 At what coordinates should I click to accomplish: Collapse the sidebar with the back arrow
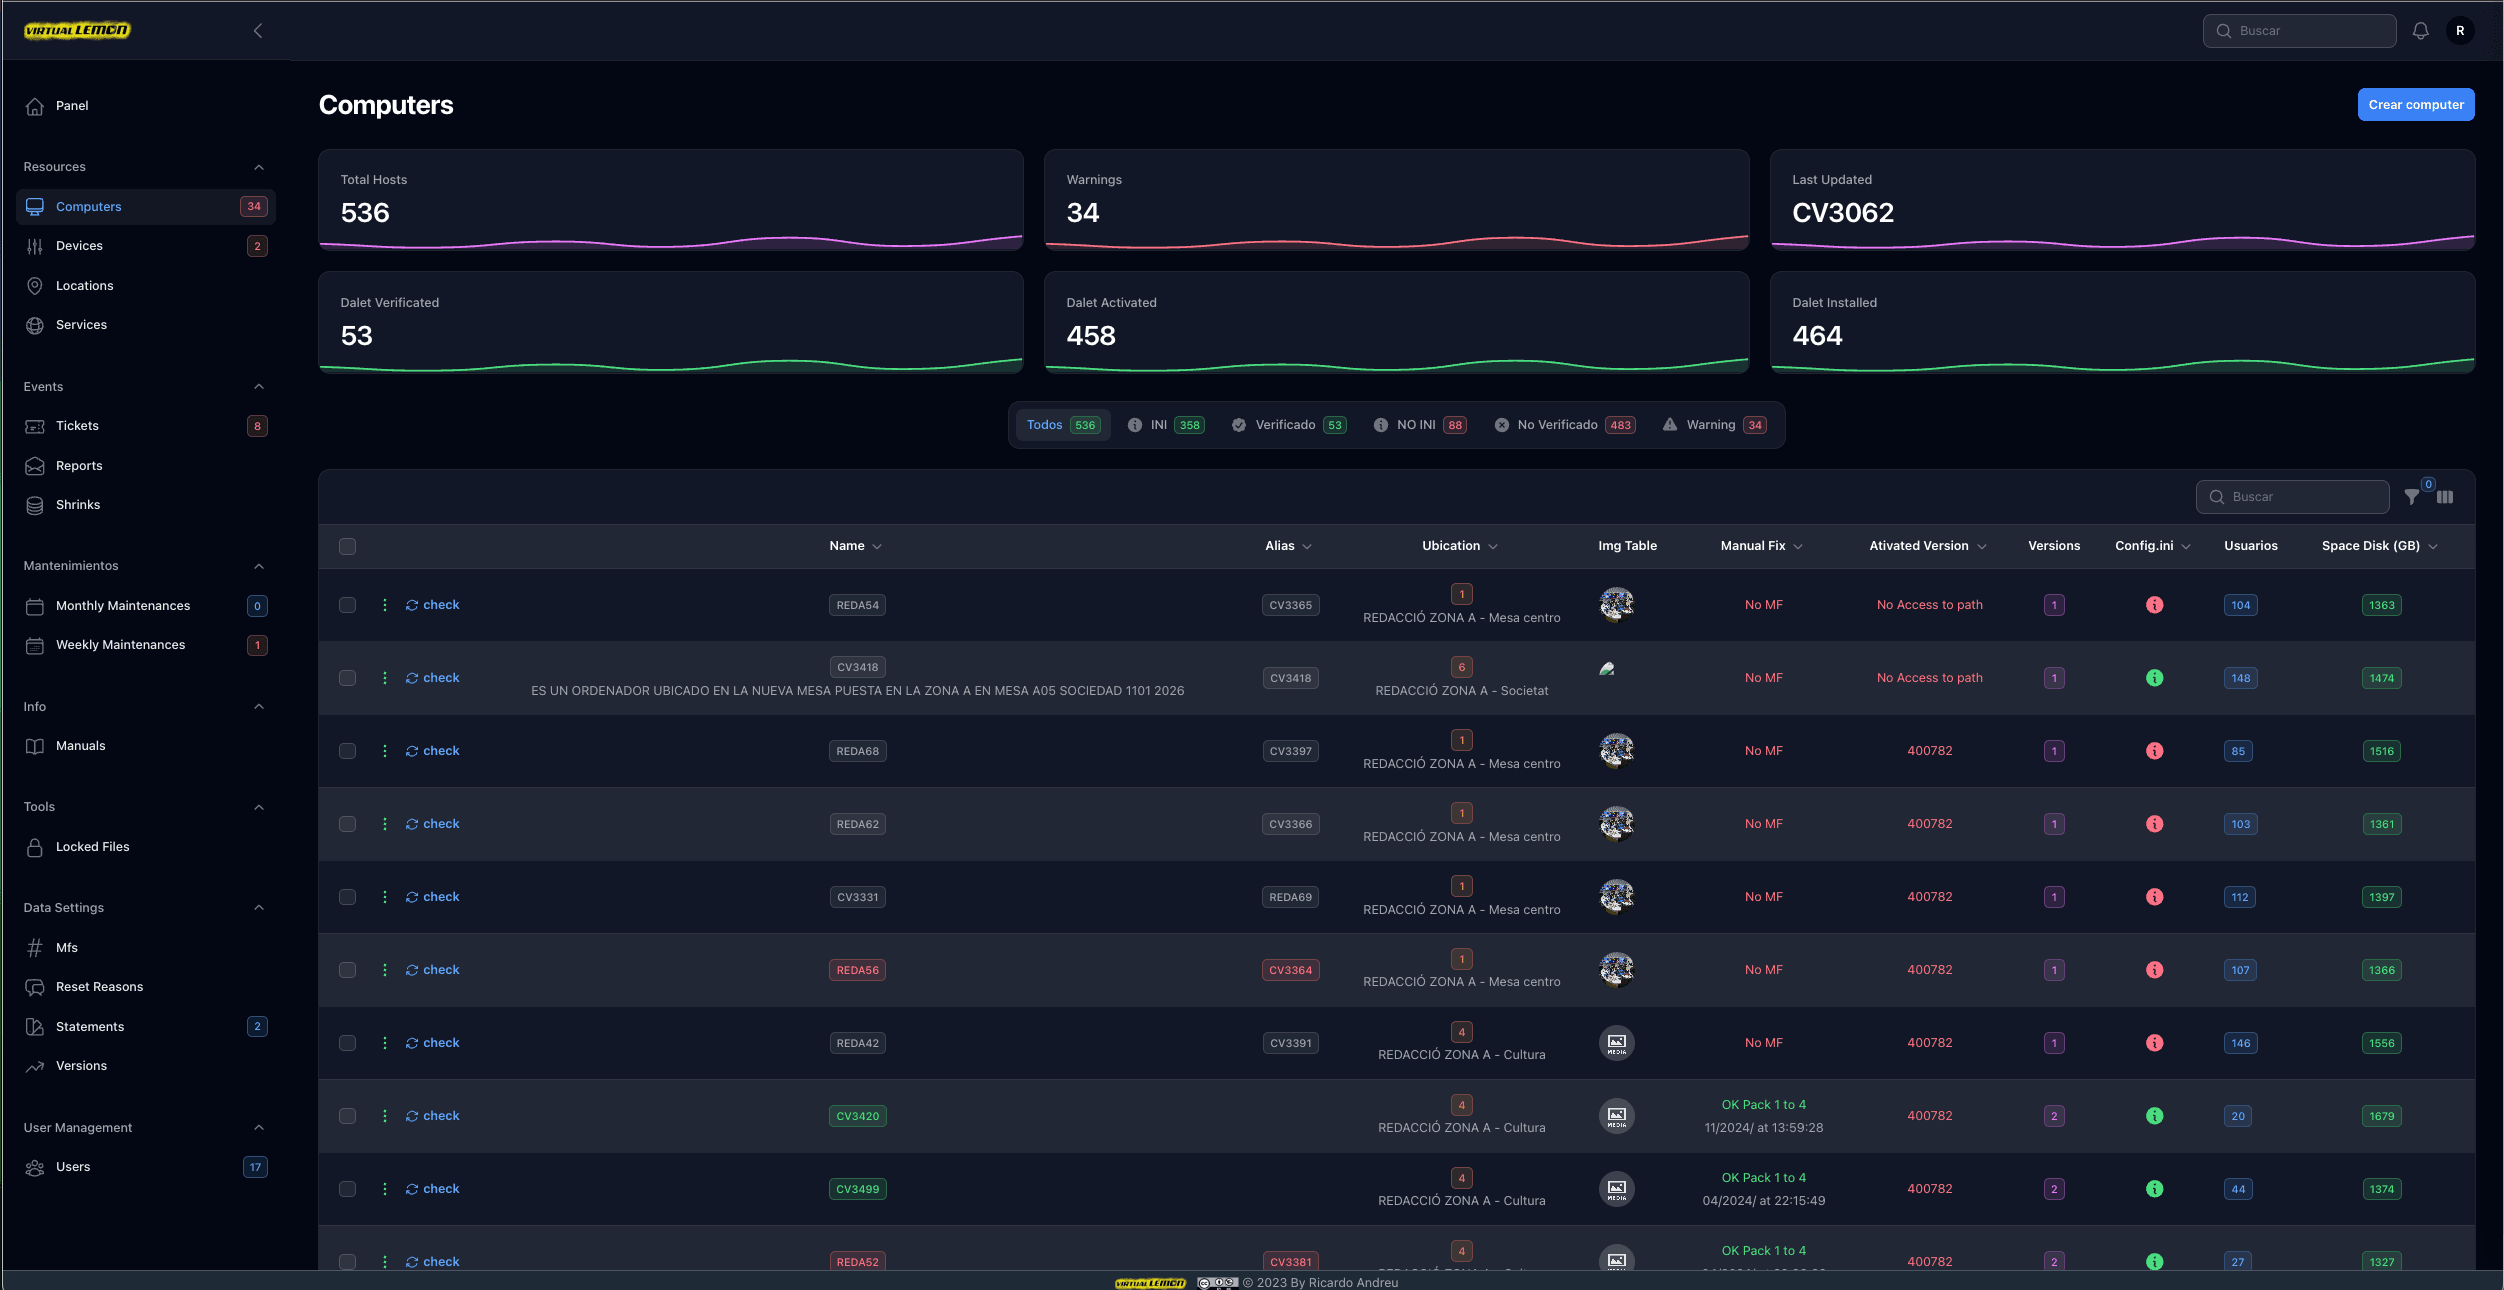click(x=258, y=31)
